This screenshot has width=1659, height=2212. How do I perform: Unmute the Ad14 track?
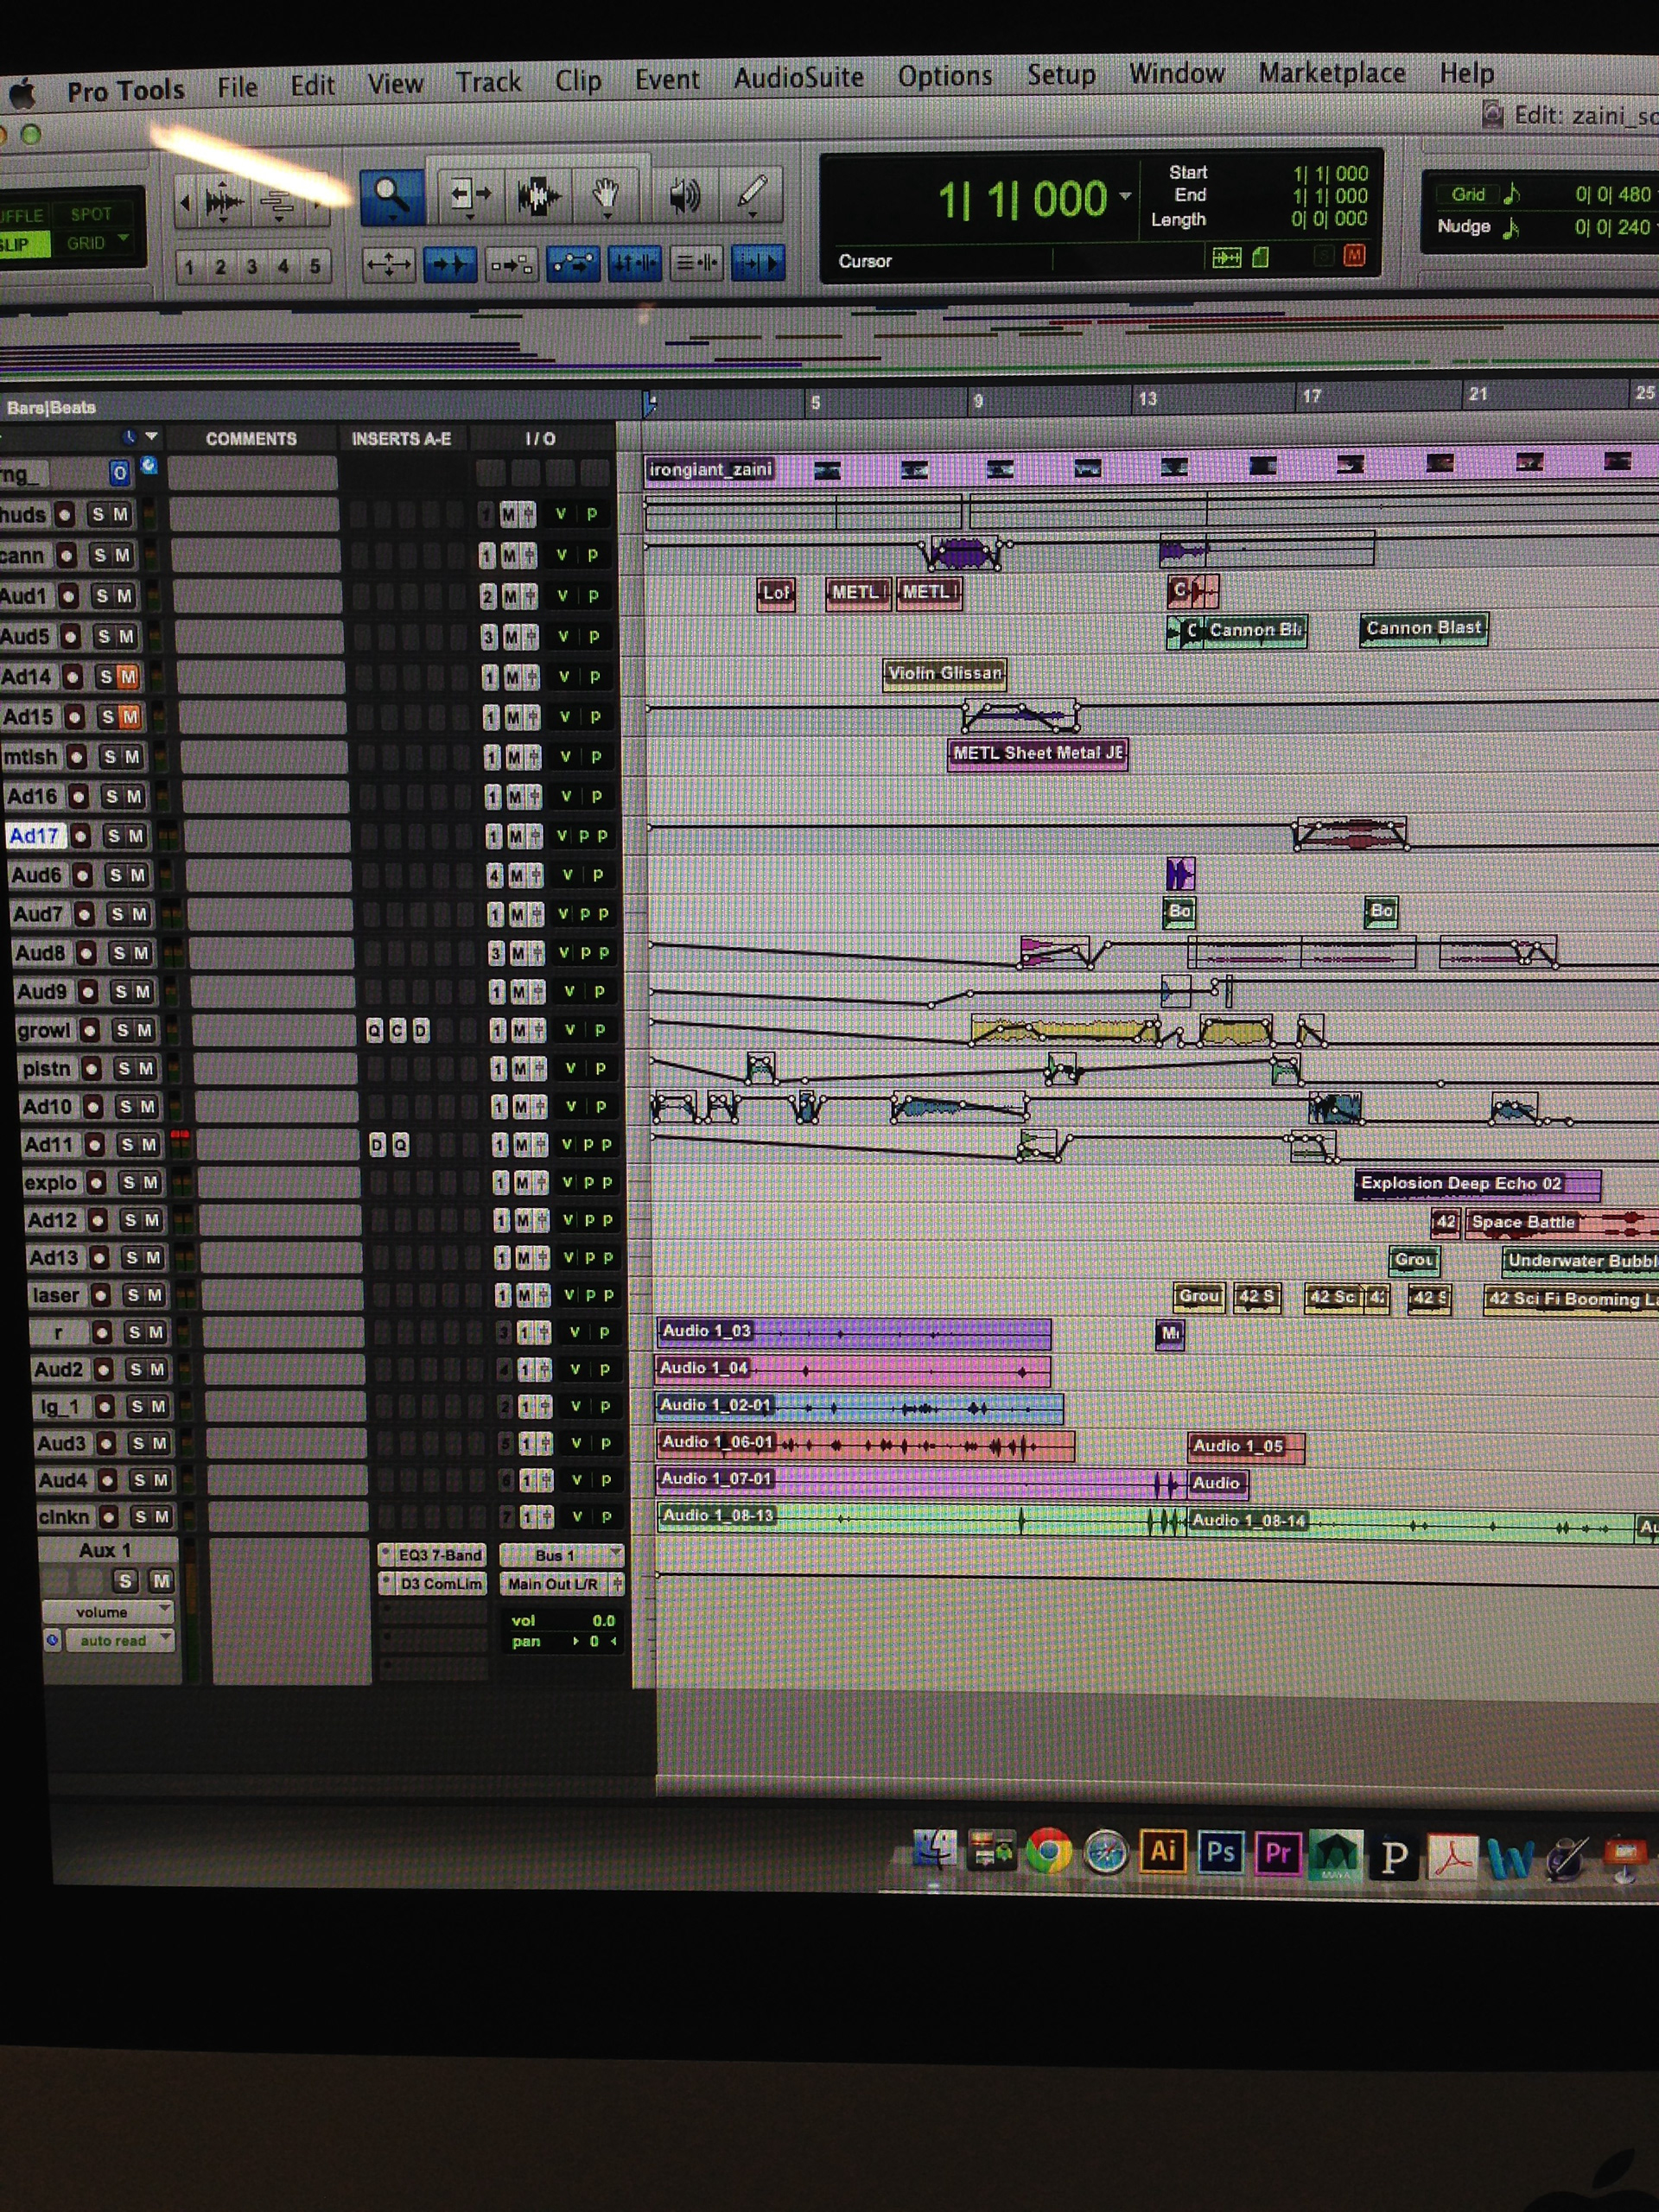pos(128,677)
